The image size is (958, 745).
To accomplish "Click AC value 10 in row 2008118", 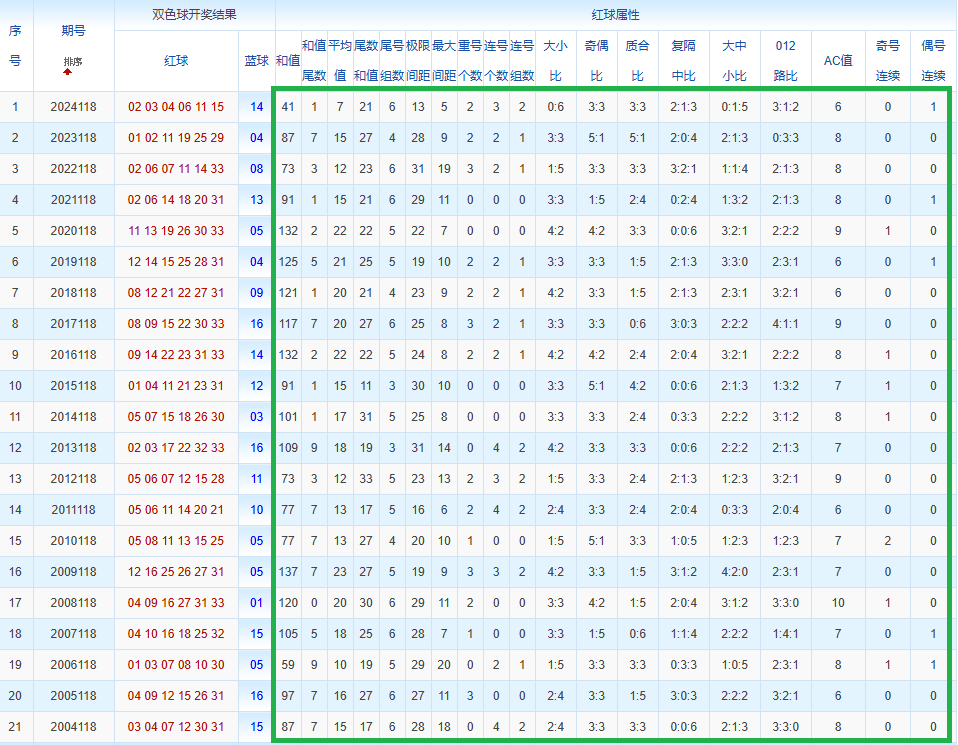I will [x=838, y=603].
